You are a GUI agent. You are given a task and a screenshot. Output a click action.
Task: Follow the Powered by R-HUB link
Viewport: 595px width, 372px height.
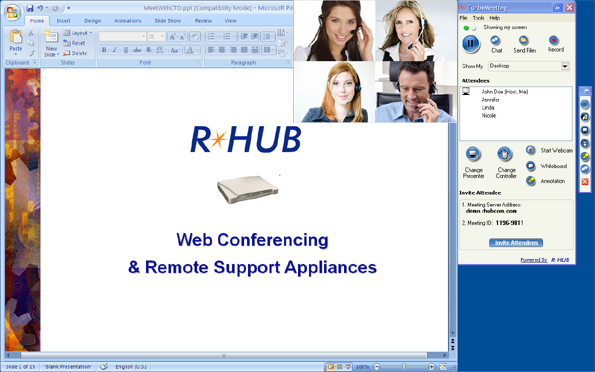coord(545,260)
